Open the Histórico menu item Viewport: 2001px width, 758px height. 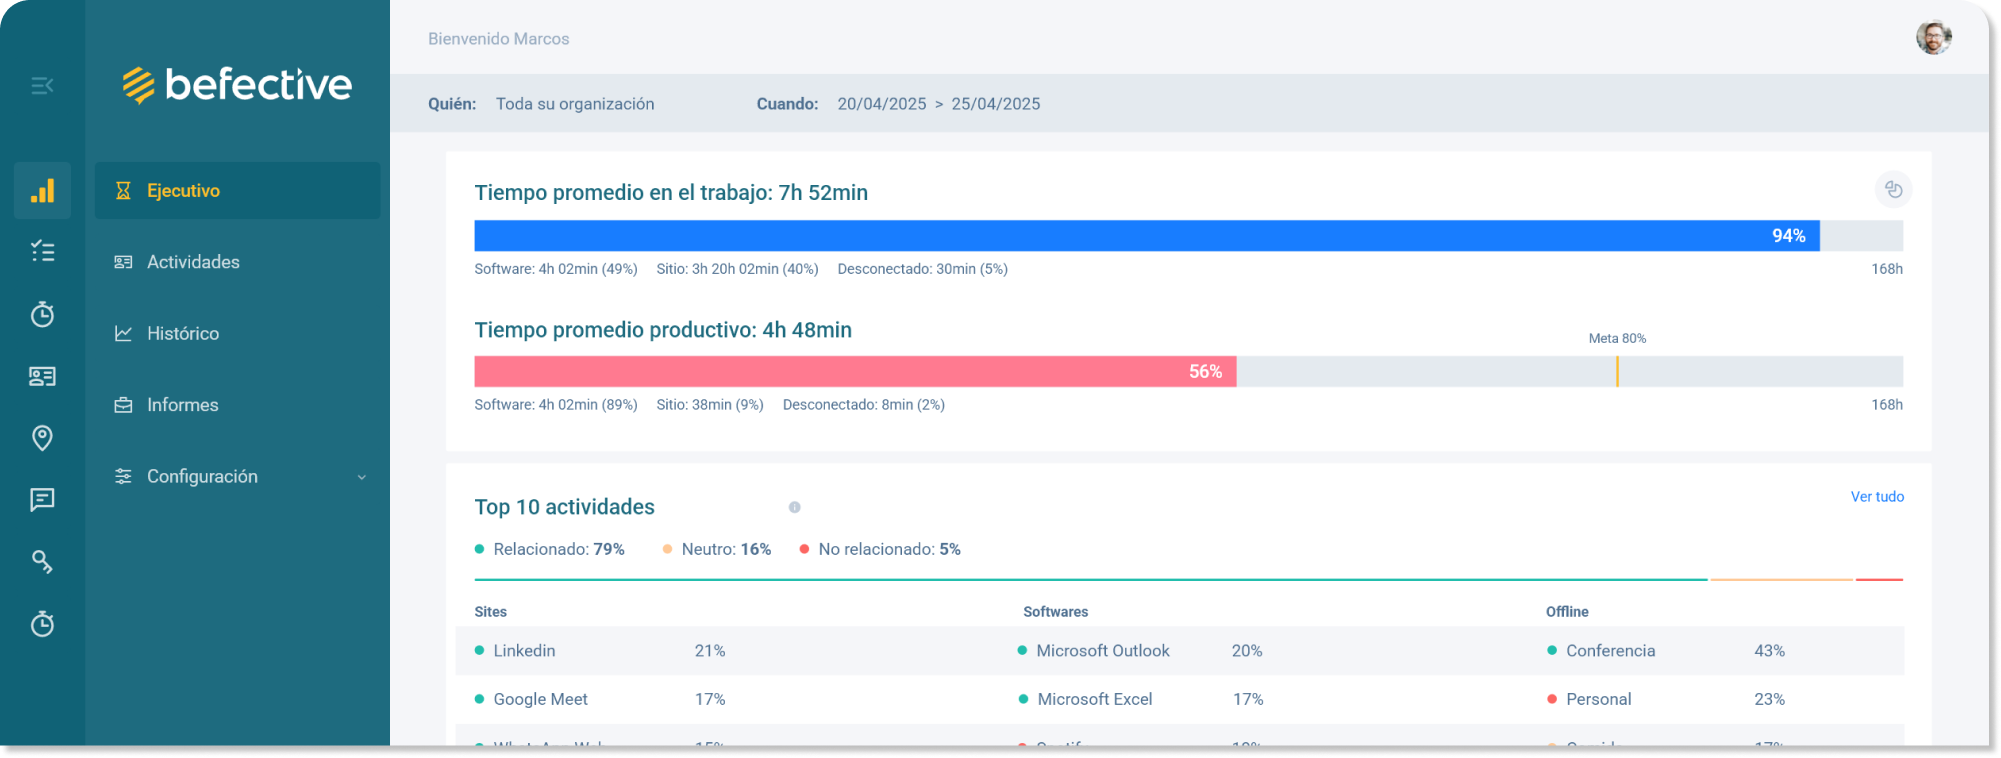click(183, 334)
